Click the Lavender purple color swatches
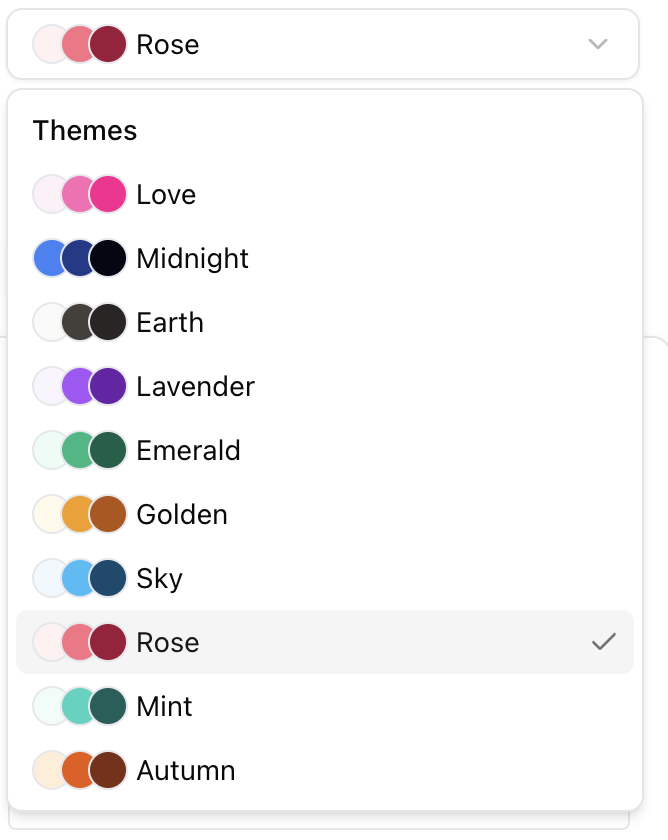Viewport: 668px width, 840px height. point(79,386)
